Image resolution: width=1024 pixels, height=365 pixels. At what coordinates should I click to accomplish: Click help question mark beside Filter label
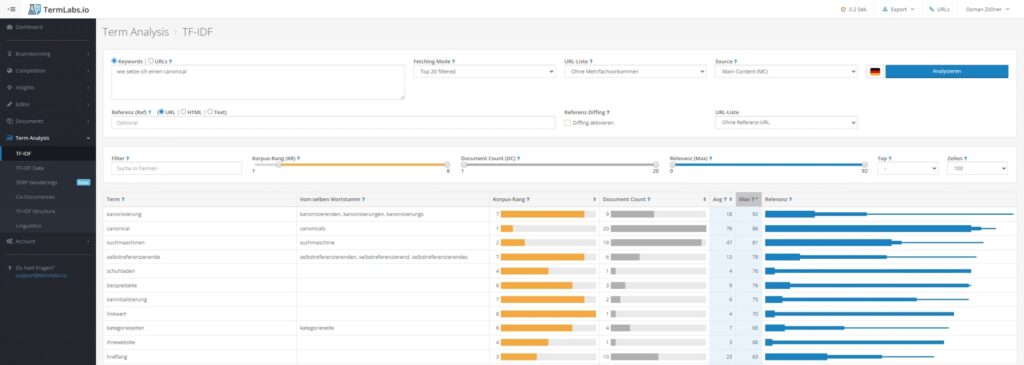pos(127,158)
